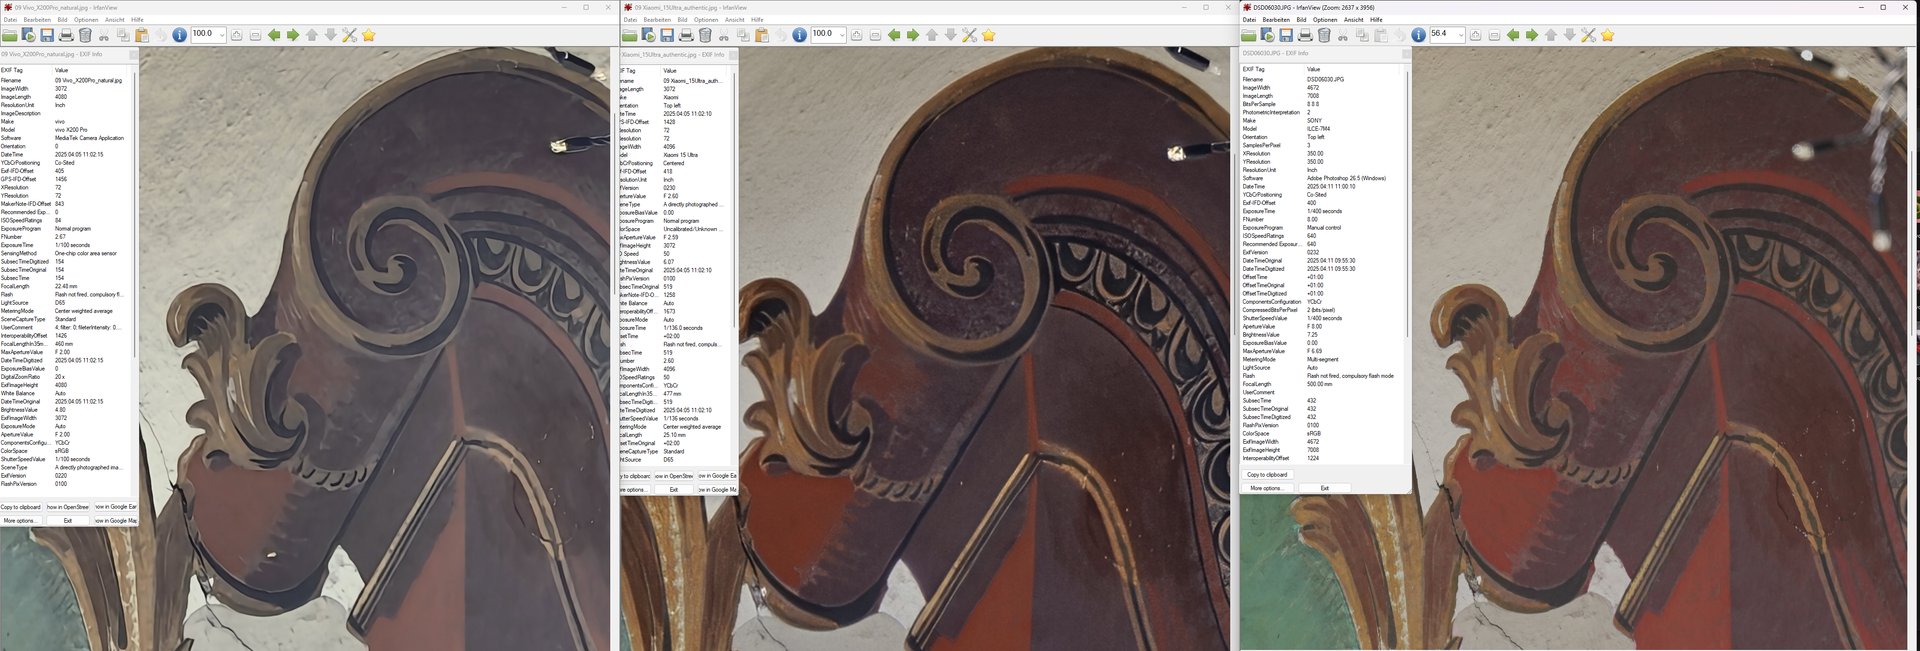Start slideshow icon in Vivo X200Pro window

coord(28,35)
